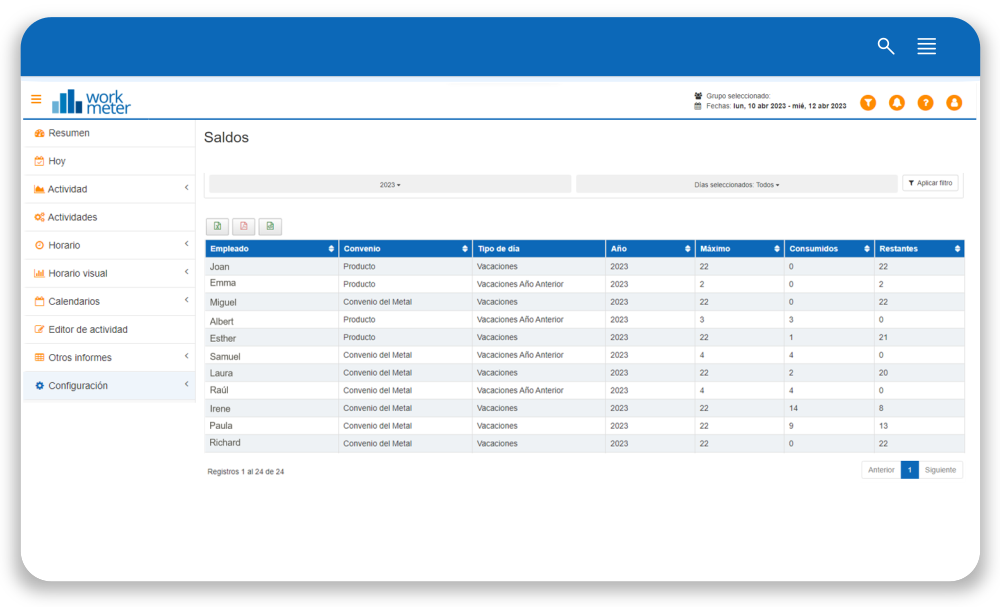The height and width of the screenshot is (607, 1000).
Task: Open help via the question mark icon
Action: (x=925, y=103)
